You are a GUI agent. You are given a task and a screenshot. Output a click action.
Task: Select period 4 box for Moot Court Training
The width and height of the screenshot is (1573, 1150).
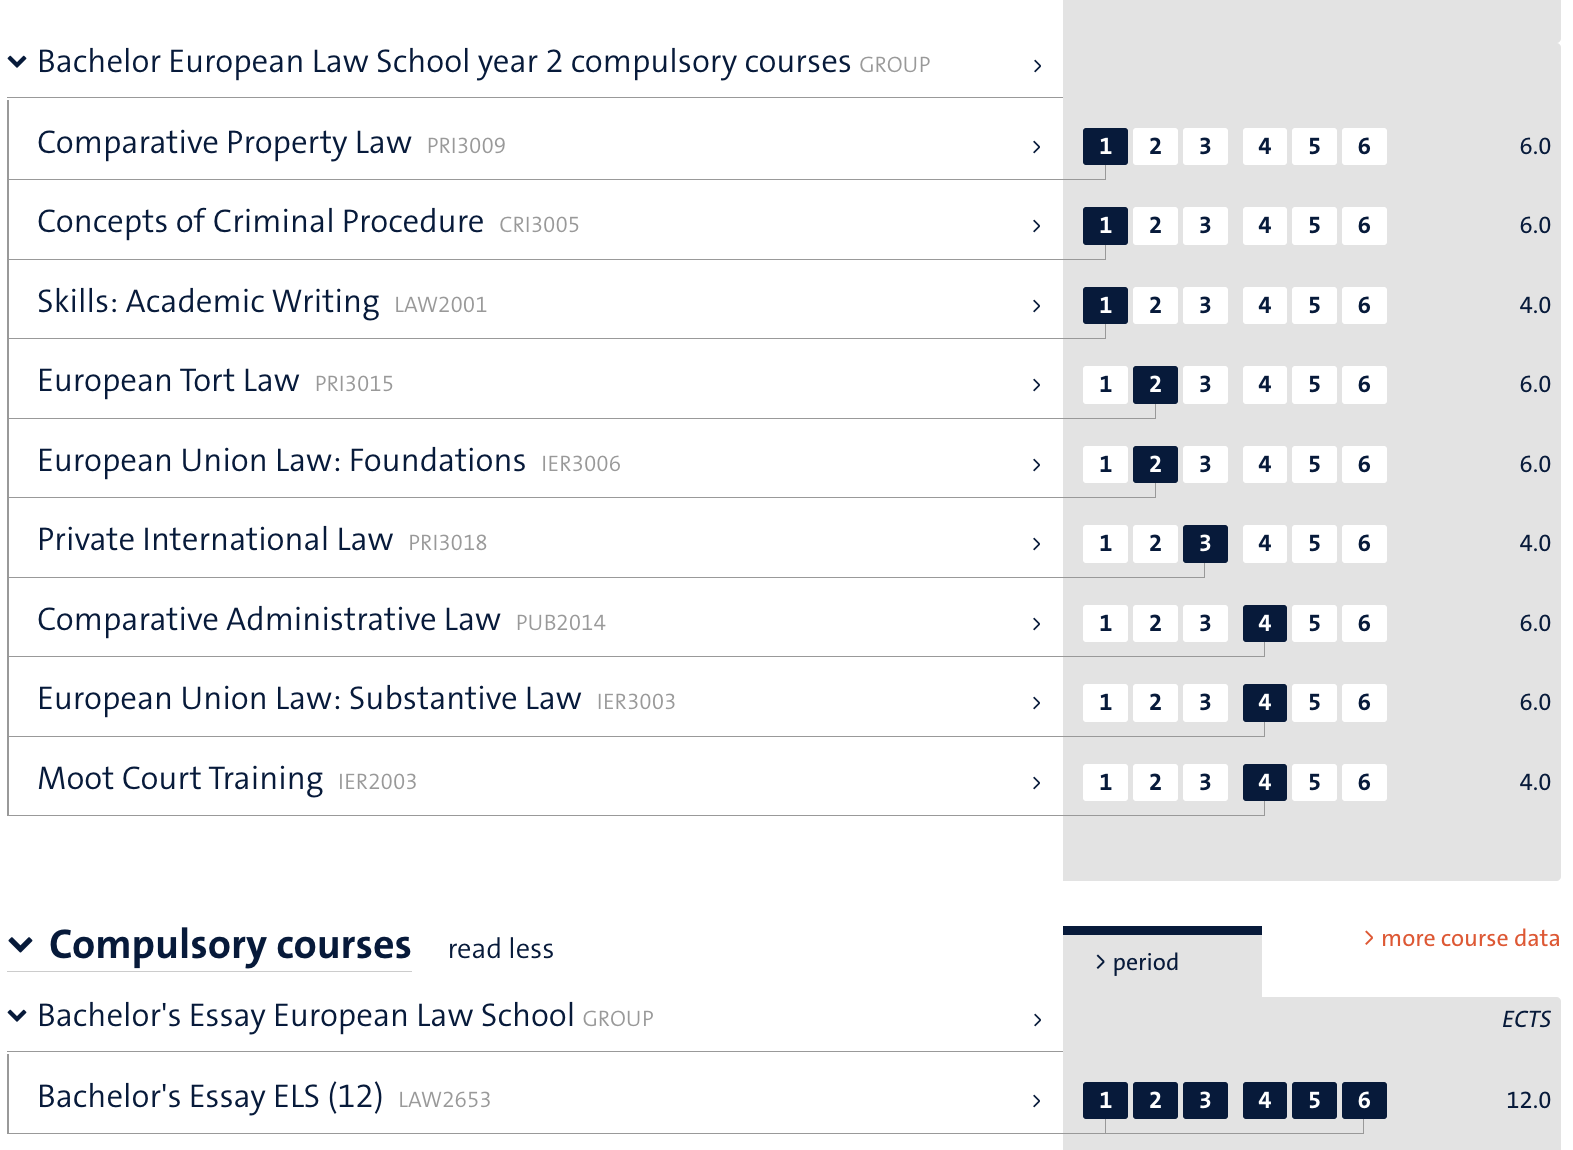pos(1264,782)
